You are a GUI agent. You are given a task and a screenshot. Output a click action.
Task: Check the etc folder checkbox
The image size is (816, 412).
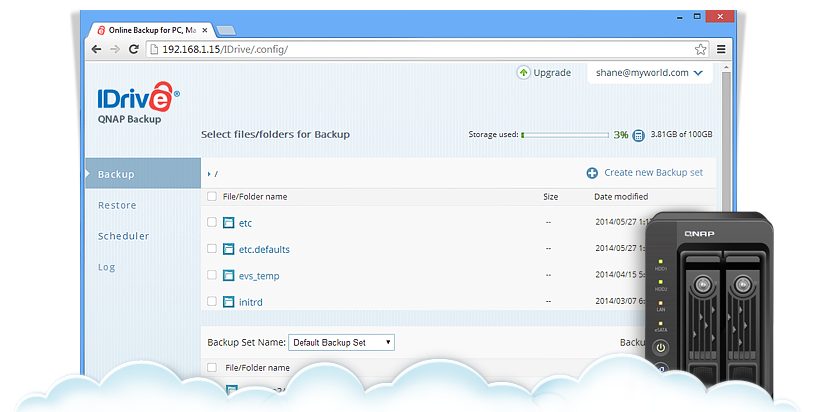(x=212, y=222)
